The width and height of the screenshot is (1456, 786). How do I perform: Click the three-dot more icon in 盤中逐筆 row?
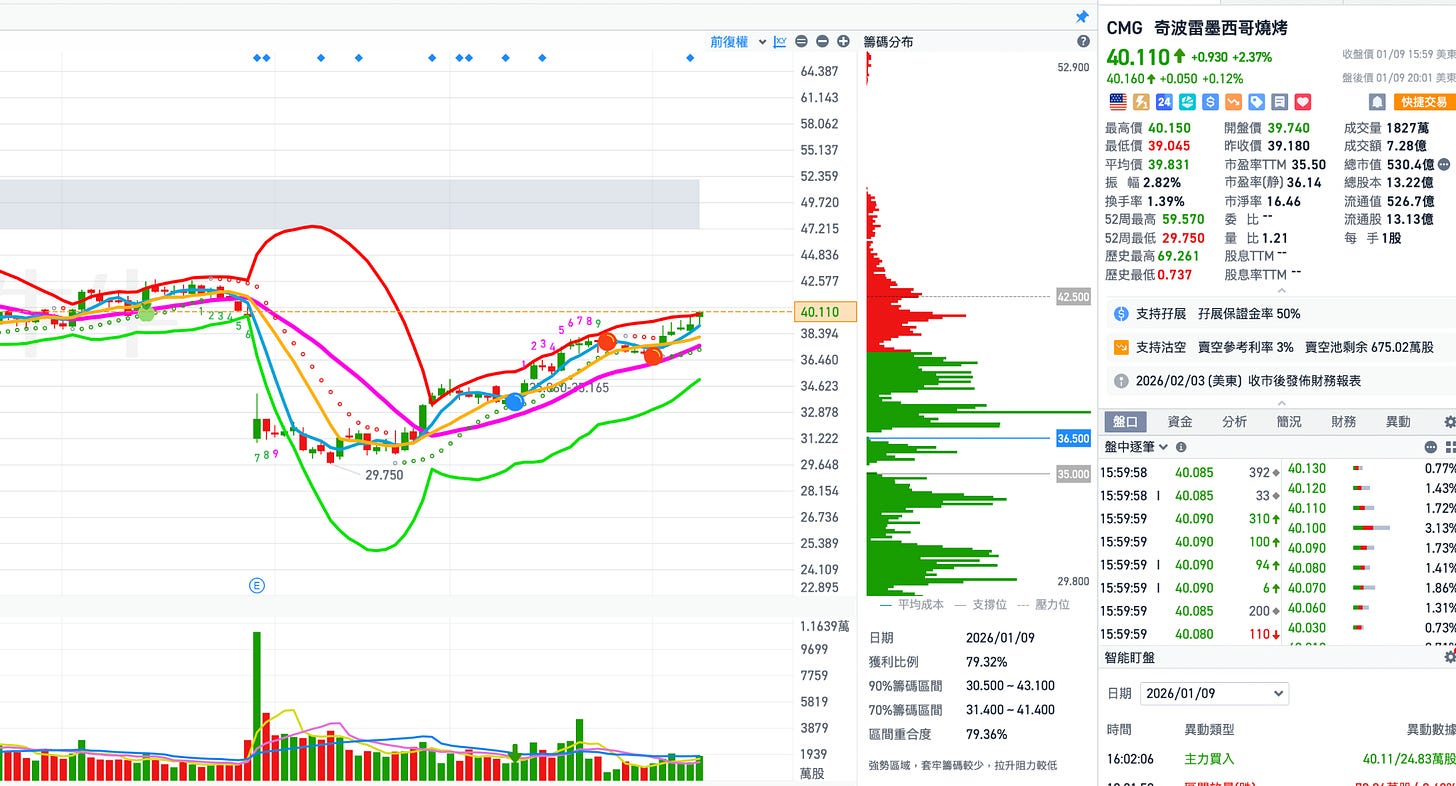coord(1431,447)
